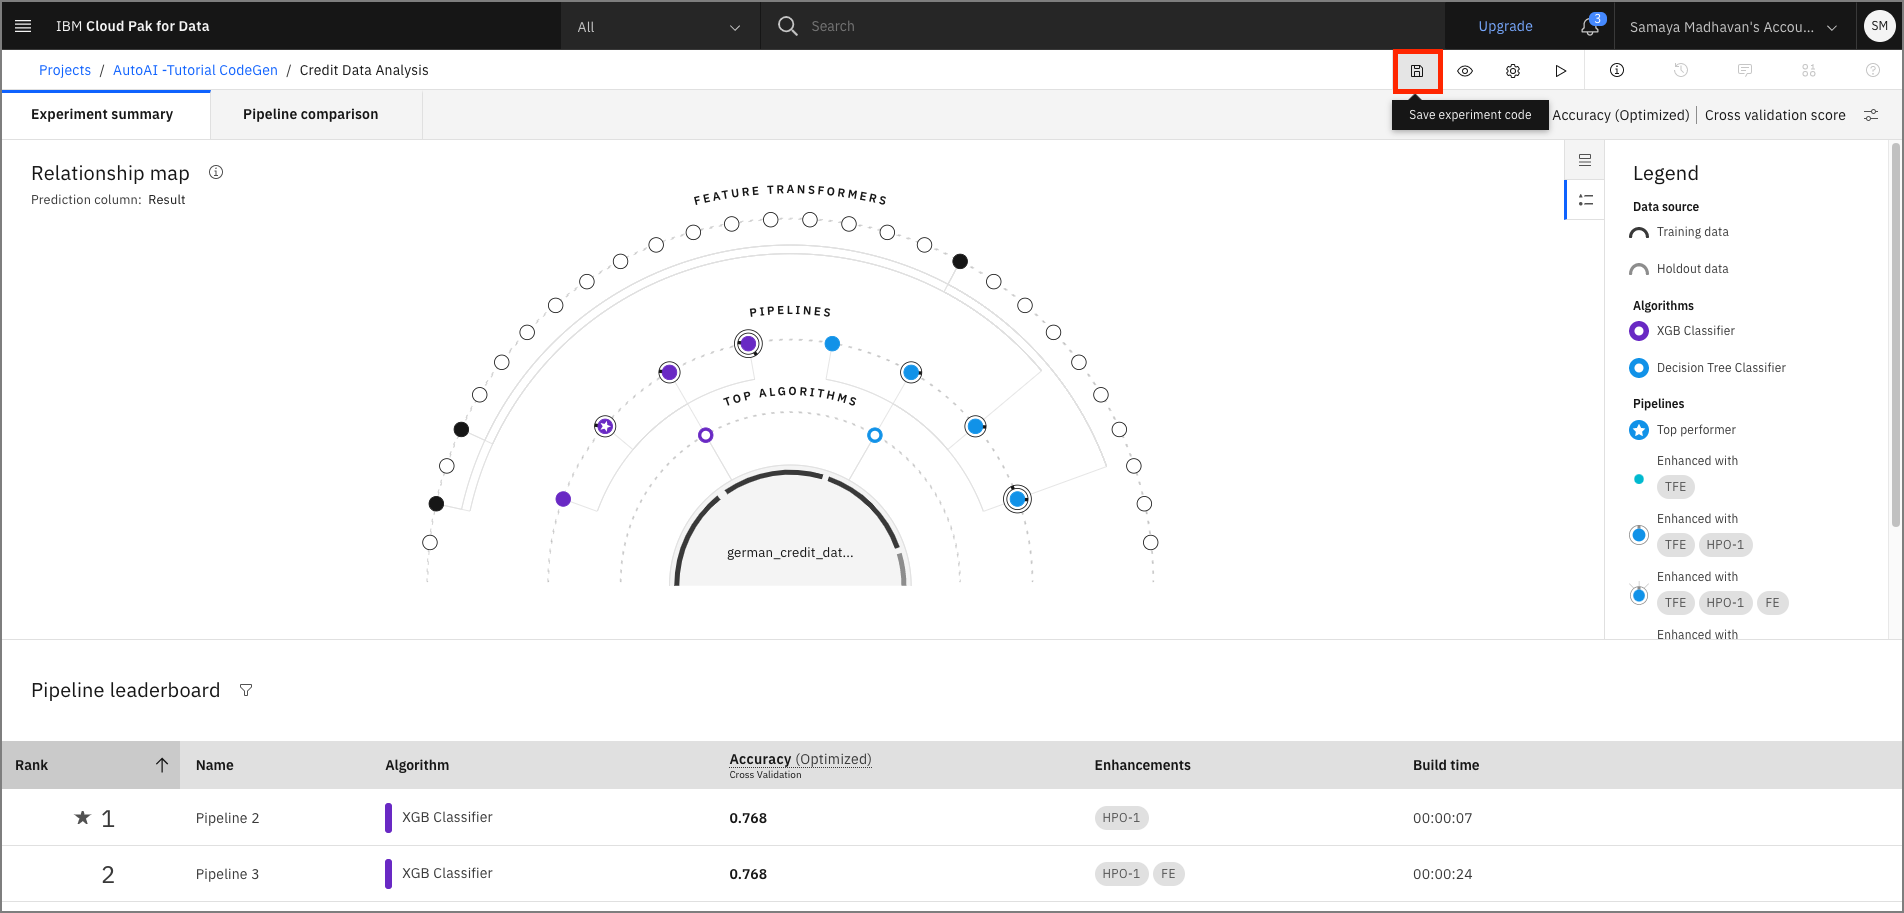This screenshot has height=913, width=1904.
Task: Click the Upgrade link
Action: coord(1505,26)
